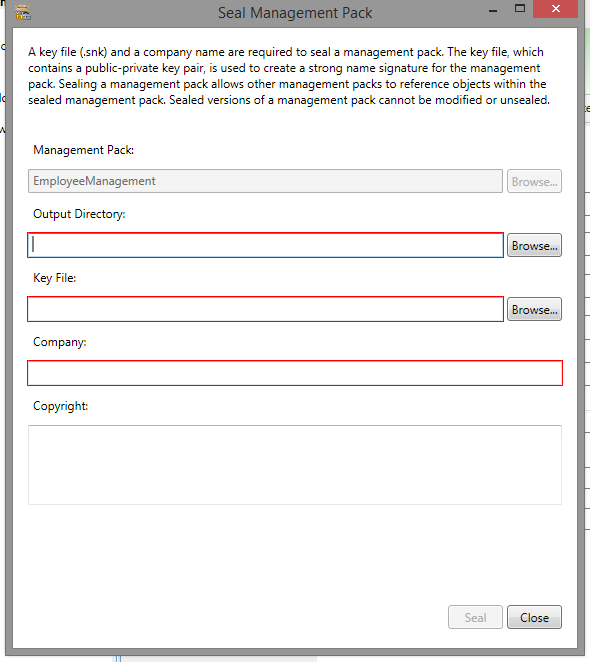Browse for the Output Directory
Viewport: 590px width, 662px height.
(x=534, y=245)
